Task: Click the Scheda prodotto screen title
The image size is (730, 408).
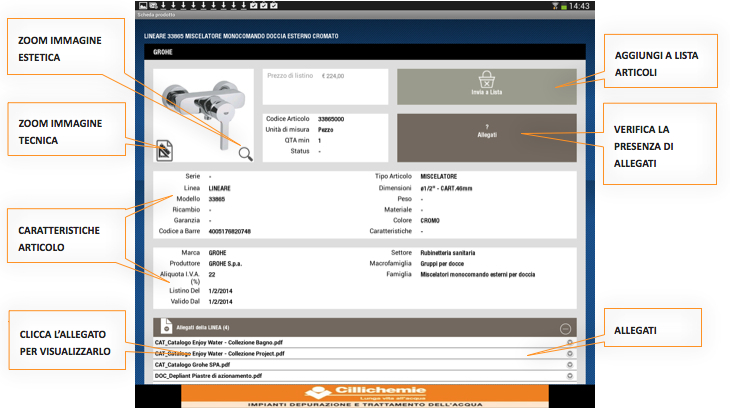Action: 156,15
